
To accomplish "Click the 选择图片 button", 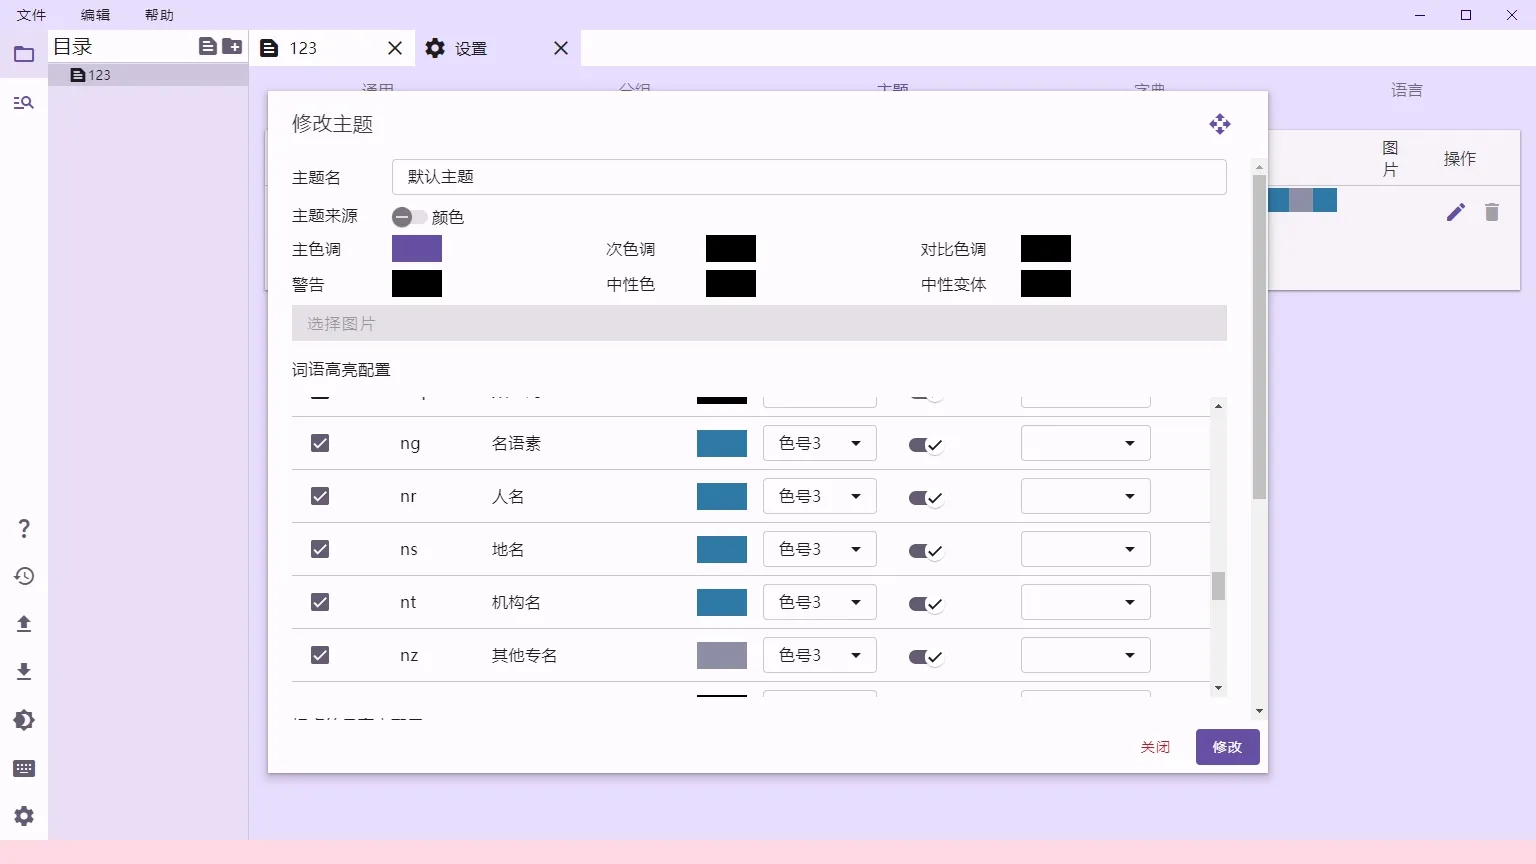I will coord(759,323).
